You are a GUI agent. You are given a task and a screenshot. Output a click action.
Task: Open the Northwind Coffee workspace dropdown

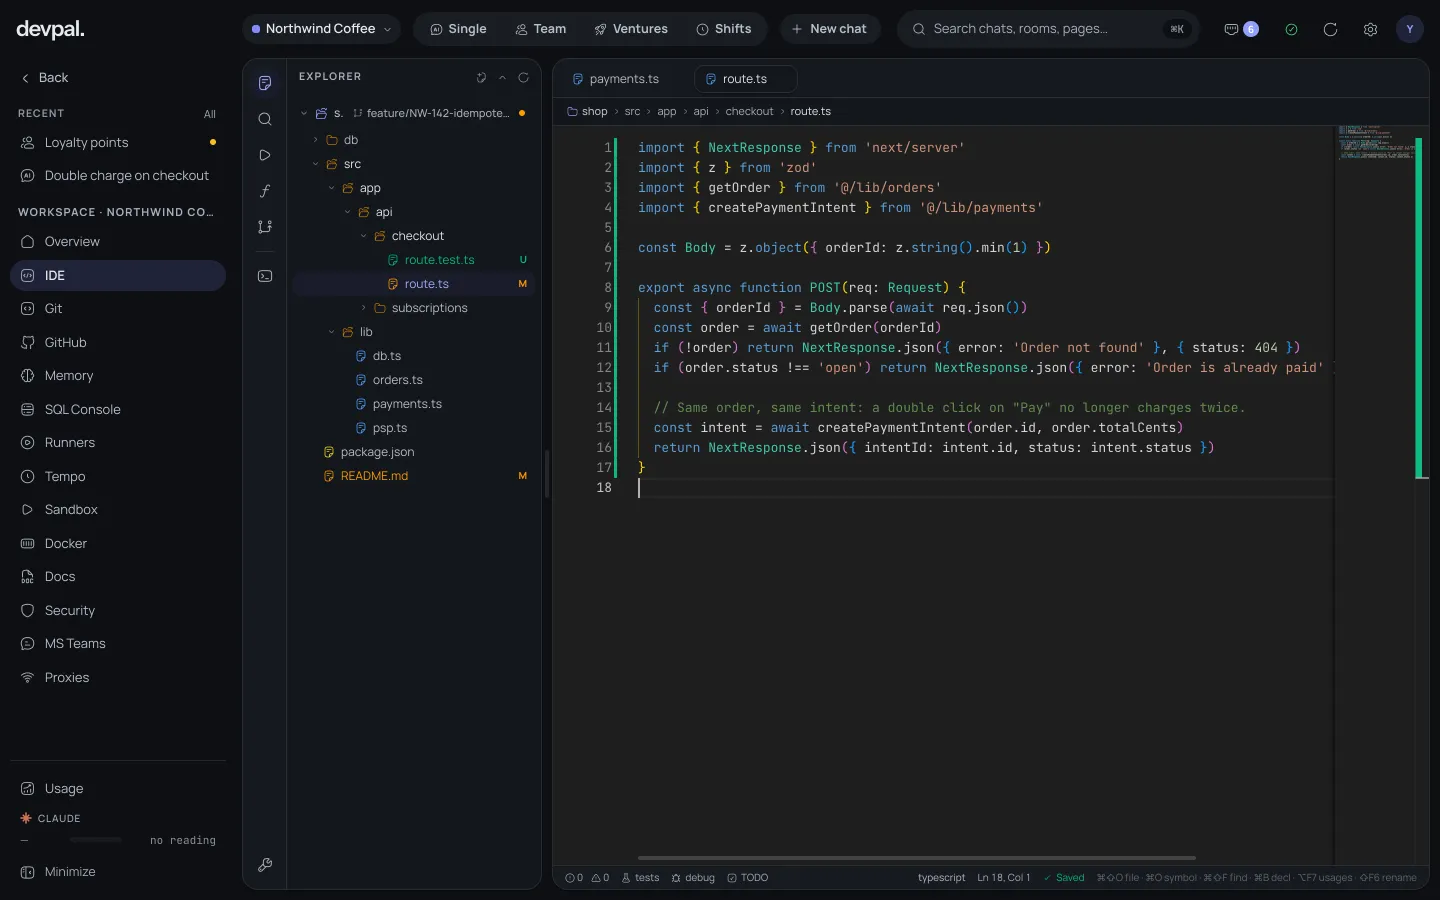pos(321,29)
